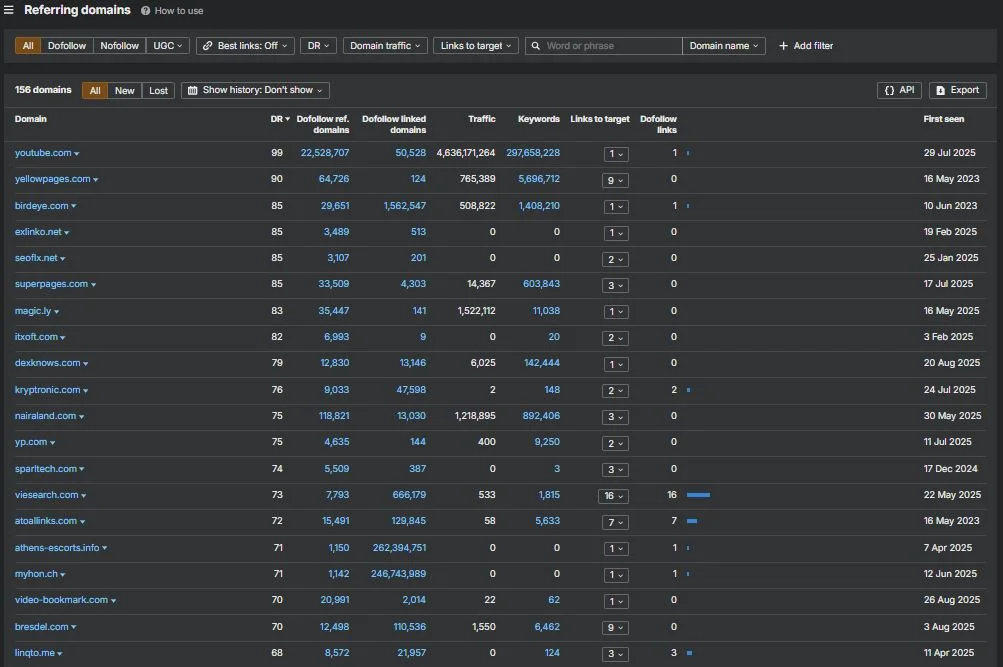Screen dimensions: 1003x667
Task: Open Show history: Don't show dropdown
Action: pos(255,90)
